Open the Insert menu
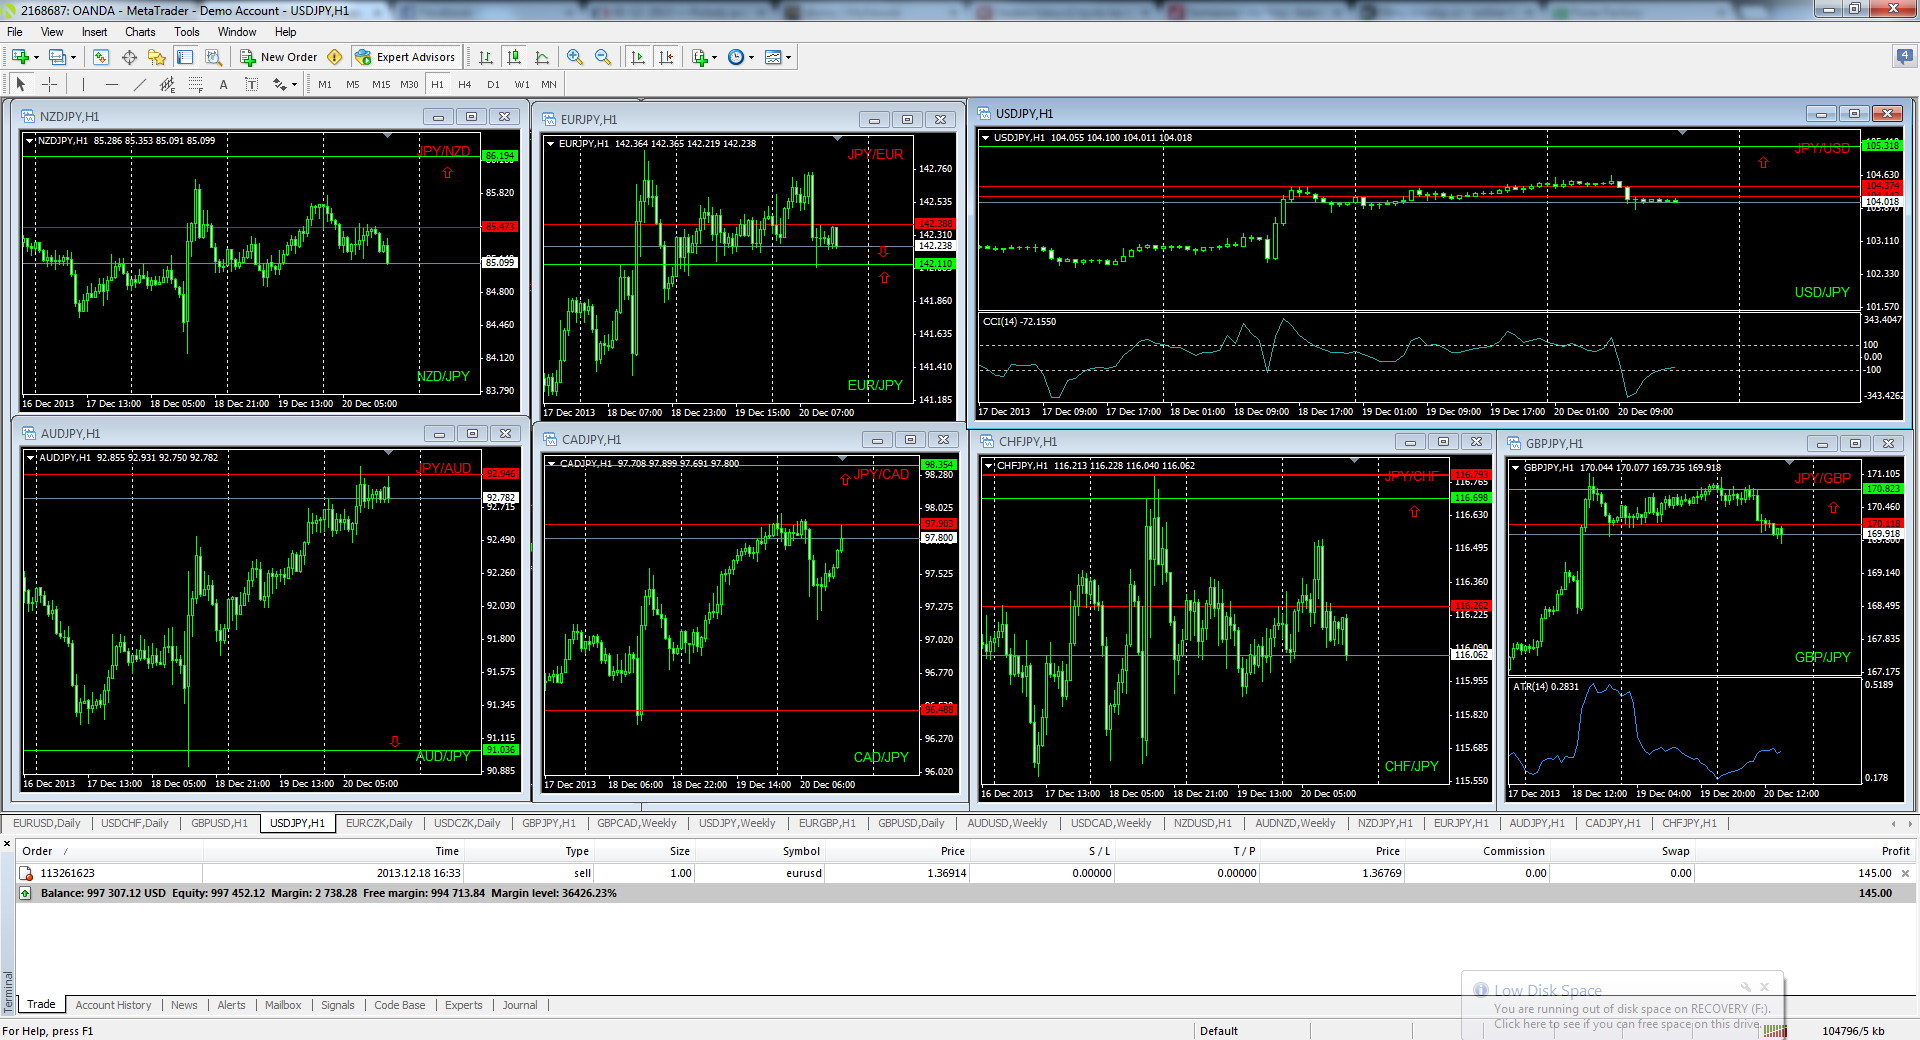The height and width of the screenshot is (1040, 1920). pyautogui.click(x=94, y=32)
